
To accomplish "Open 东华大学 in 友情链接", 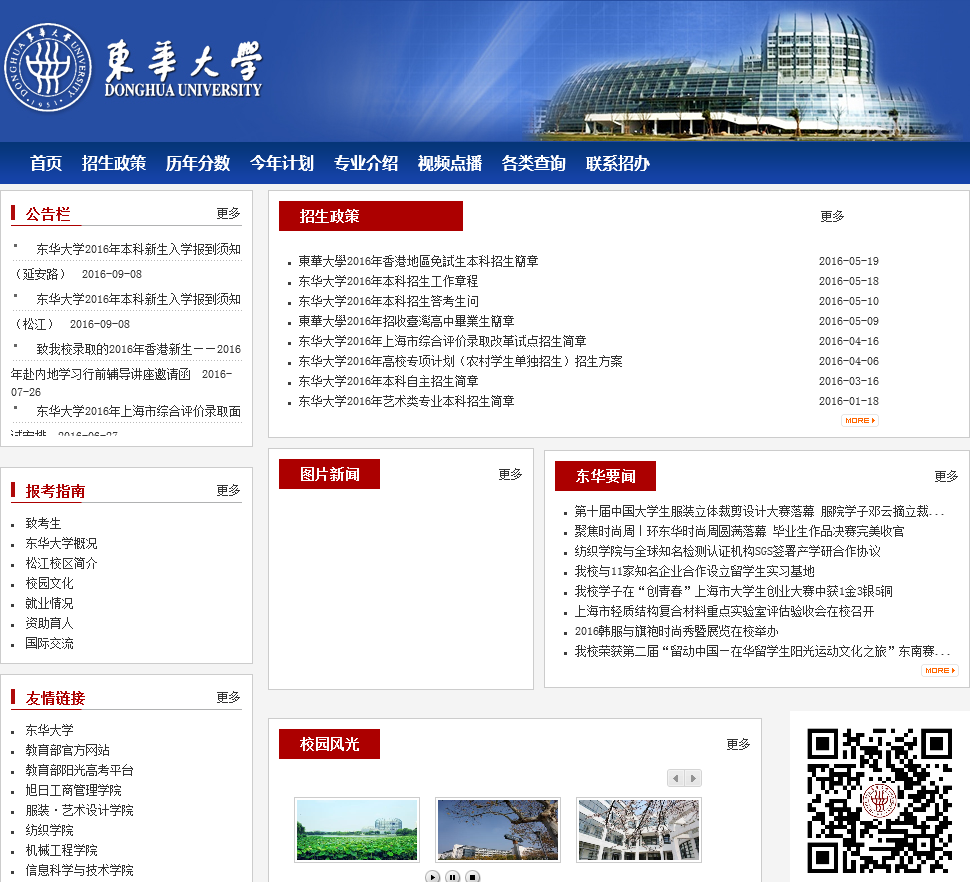I will click(x=49, y=730).
